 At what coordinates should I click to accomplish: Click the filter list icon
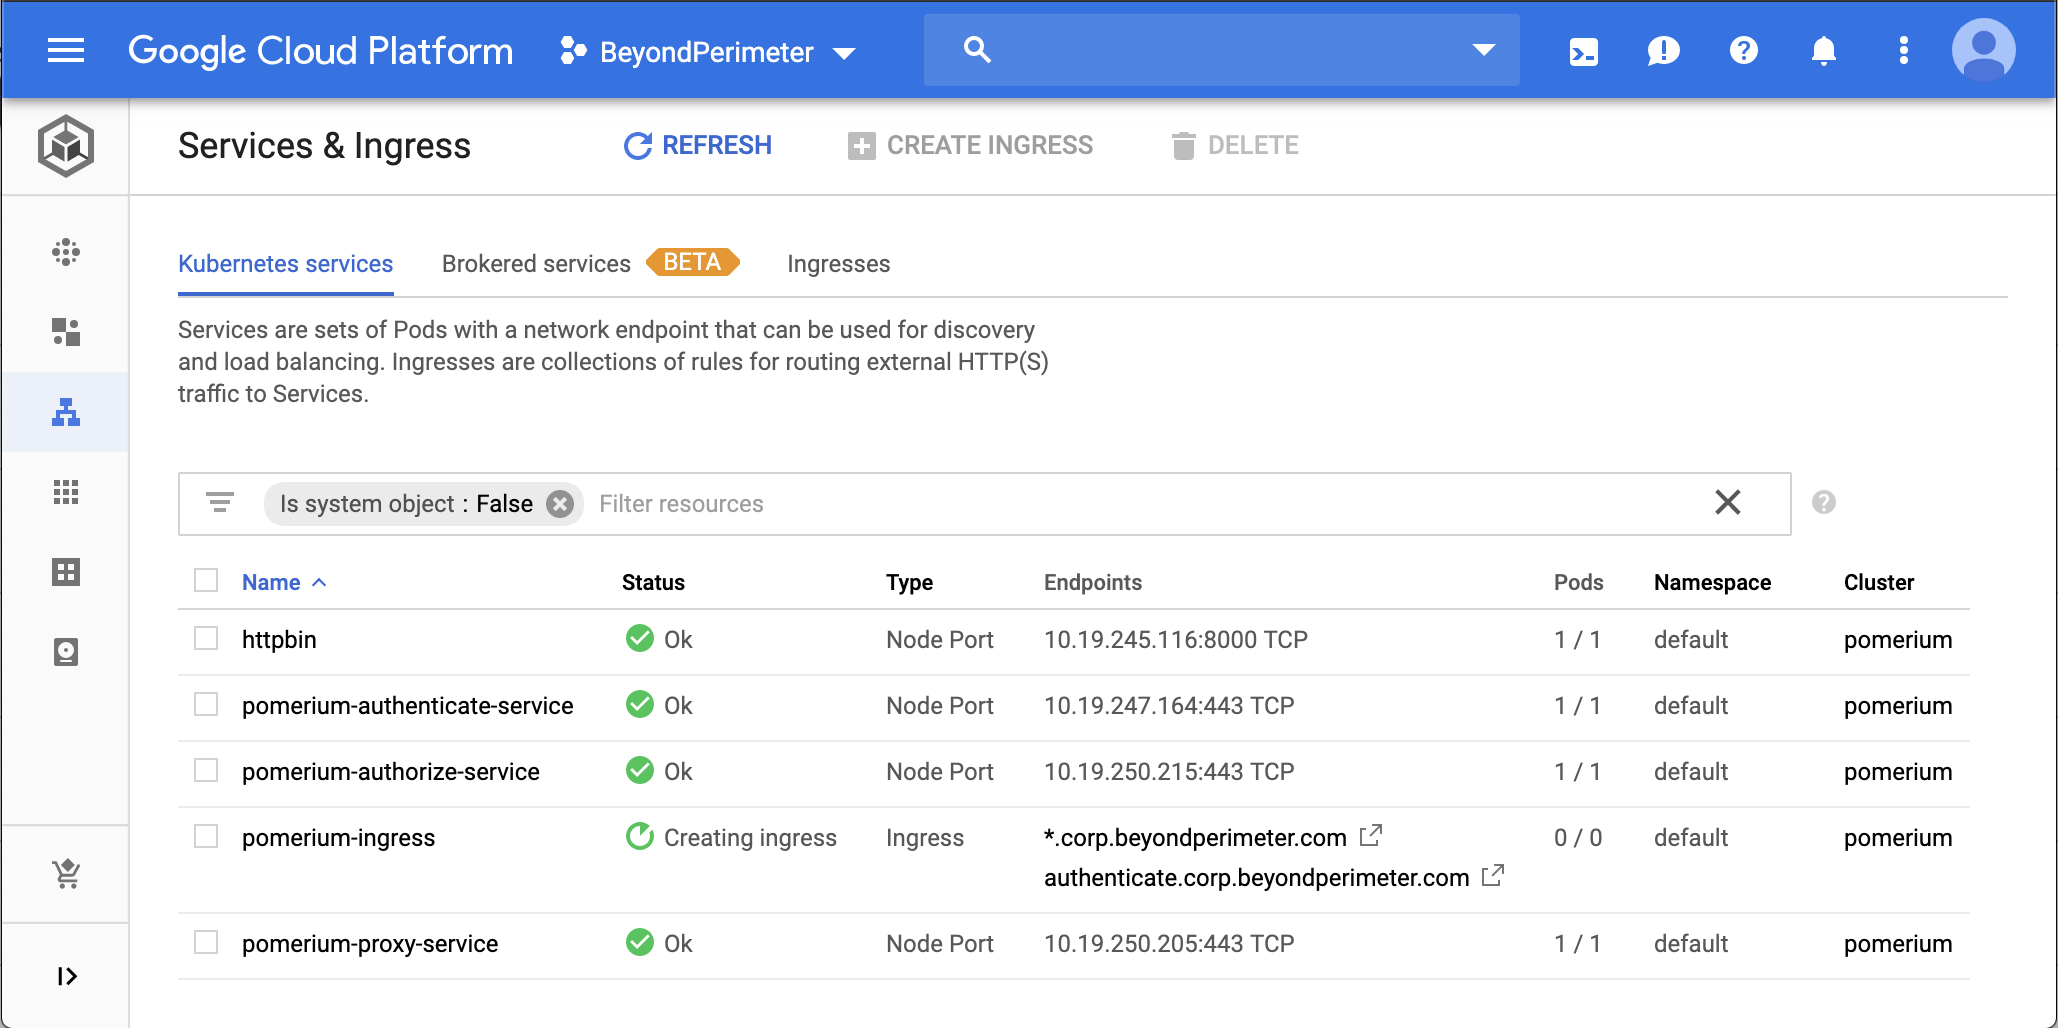pyautogui.click(x=220, y=502)
